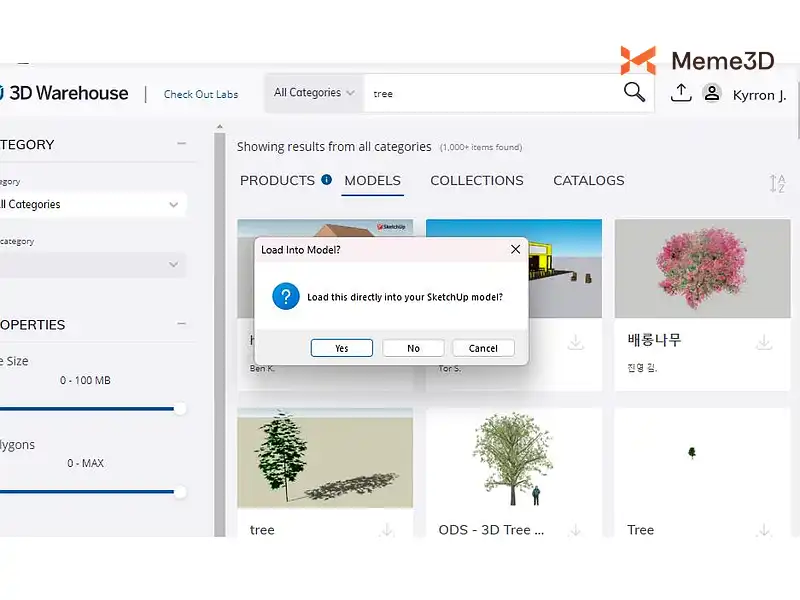Download the 배롱나무 model

pos(764,342)
